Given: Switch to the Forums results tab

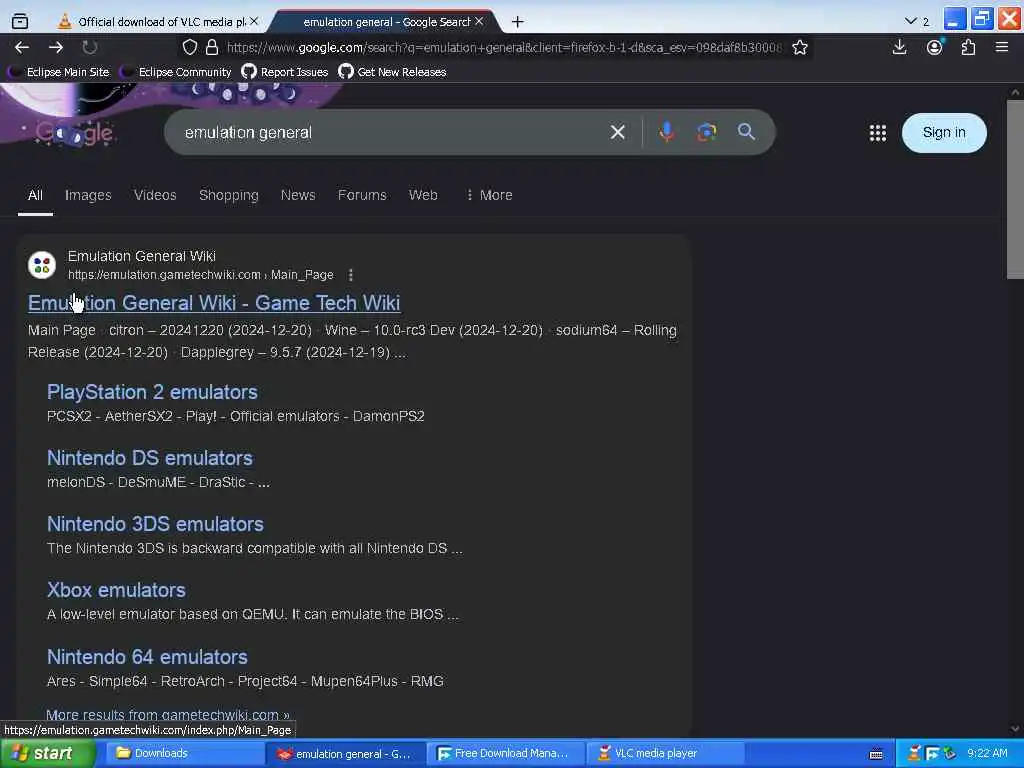Looking at the screenshot, I should click(x=362, y=195).
